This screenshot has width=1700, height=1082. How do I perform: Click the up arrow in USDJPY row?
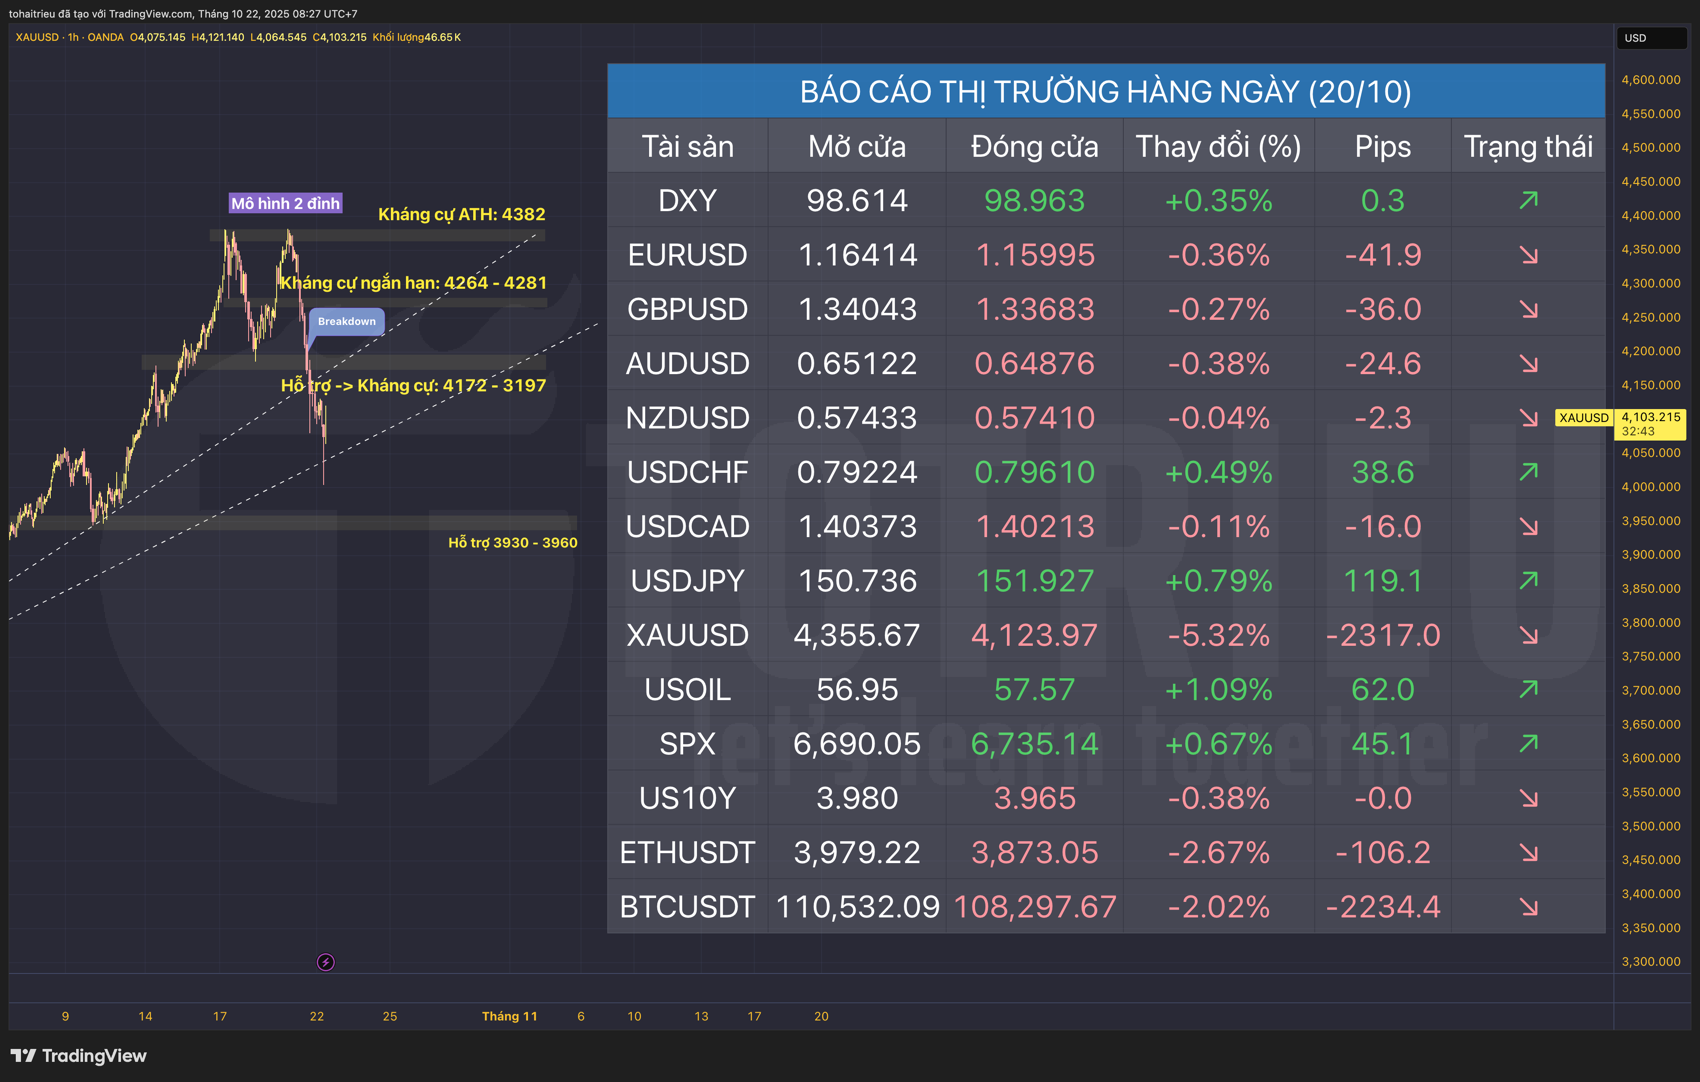[1528, 581]
